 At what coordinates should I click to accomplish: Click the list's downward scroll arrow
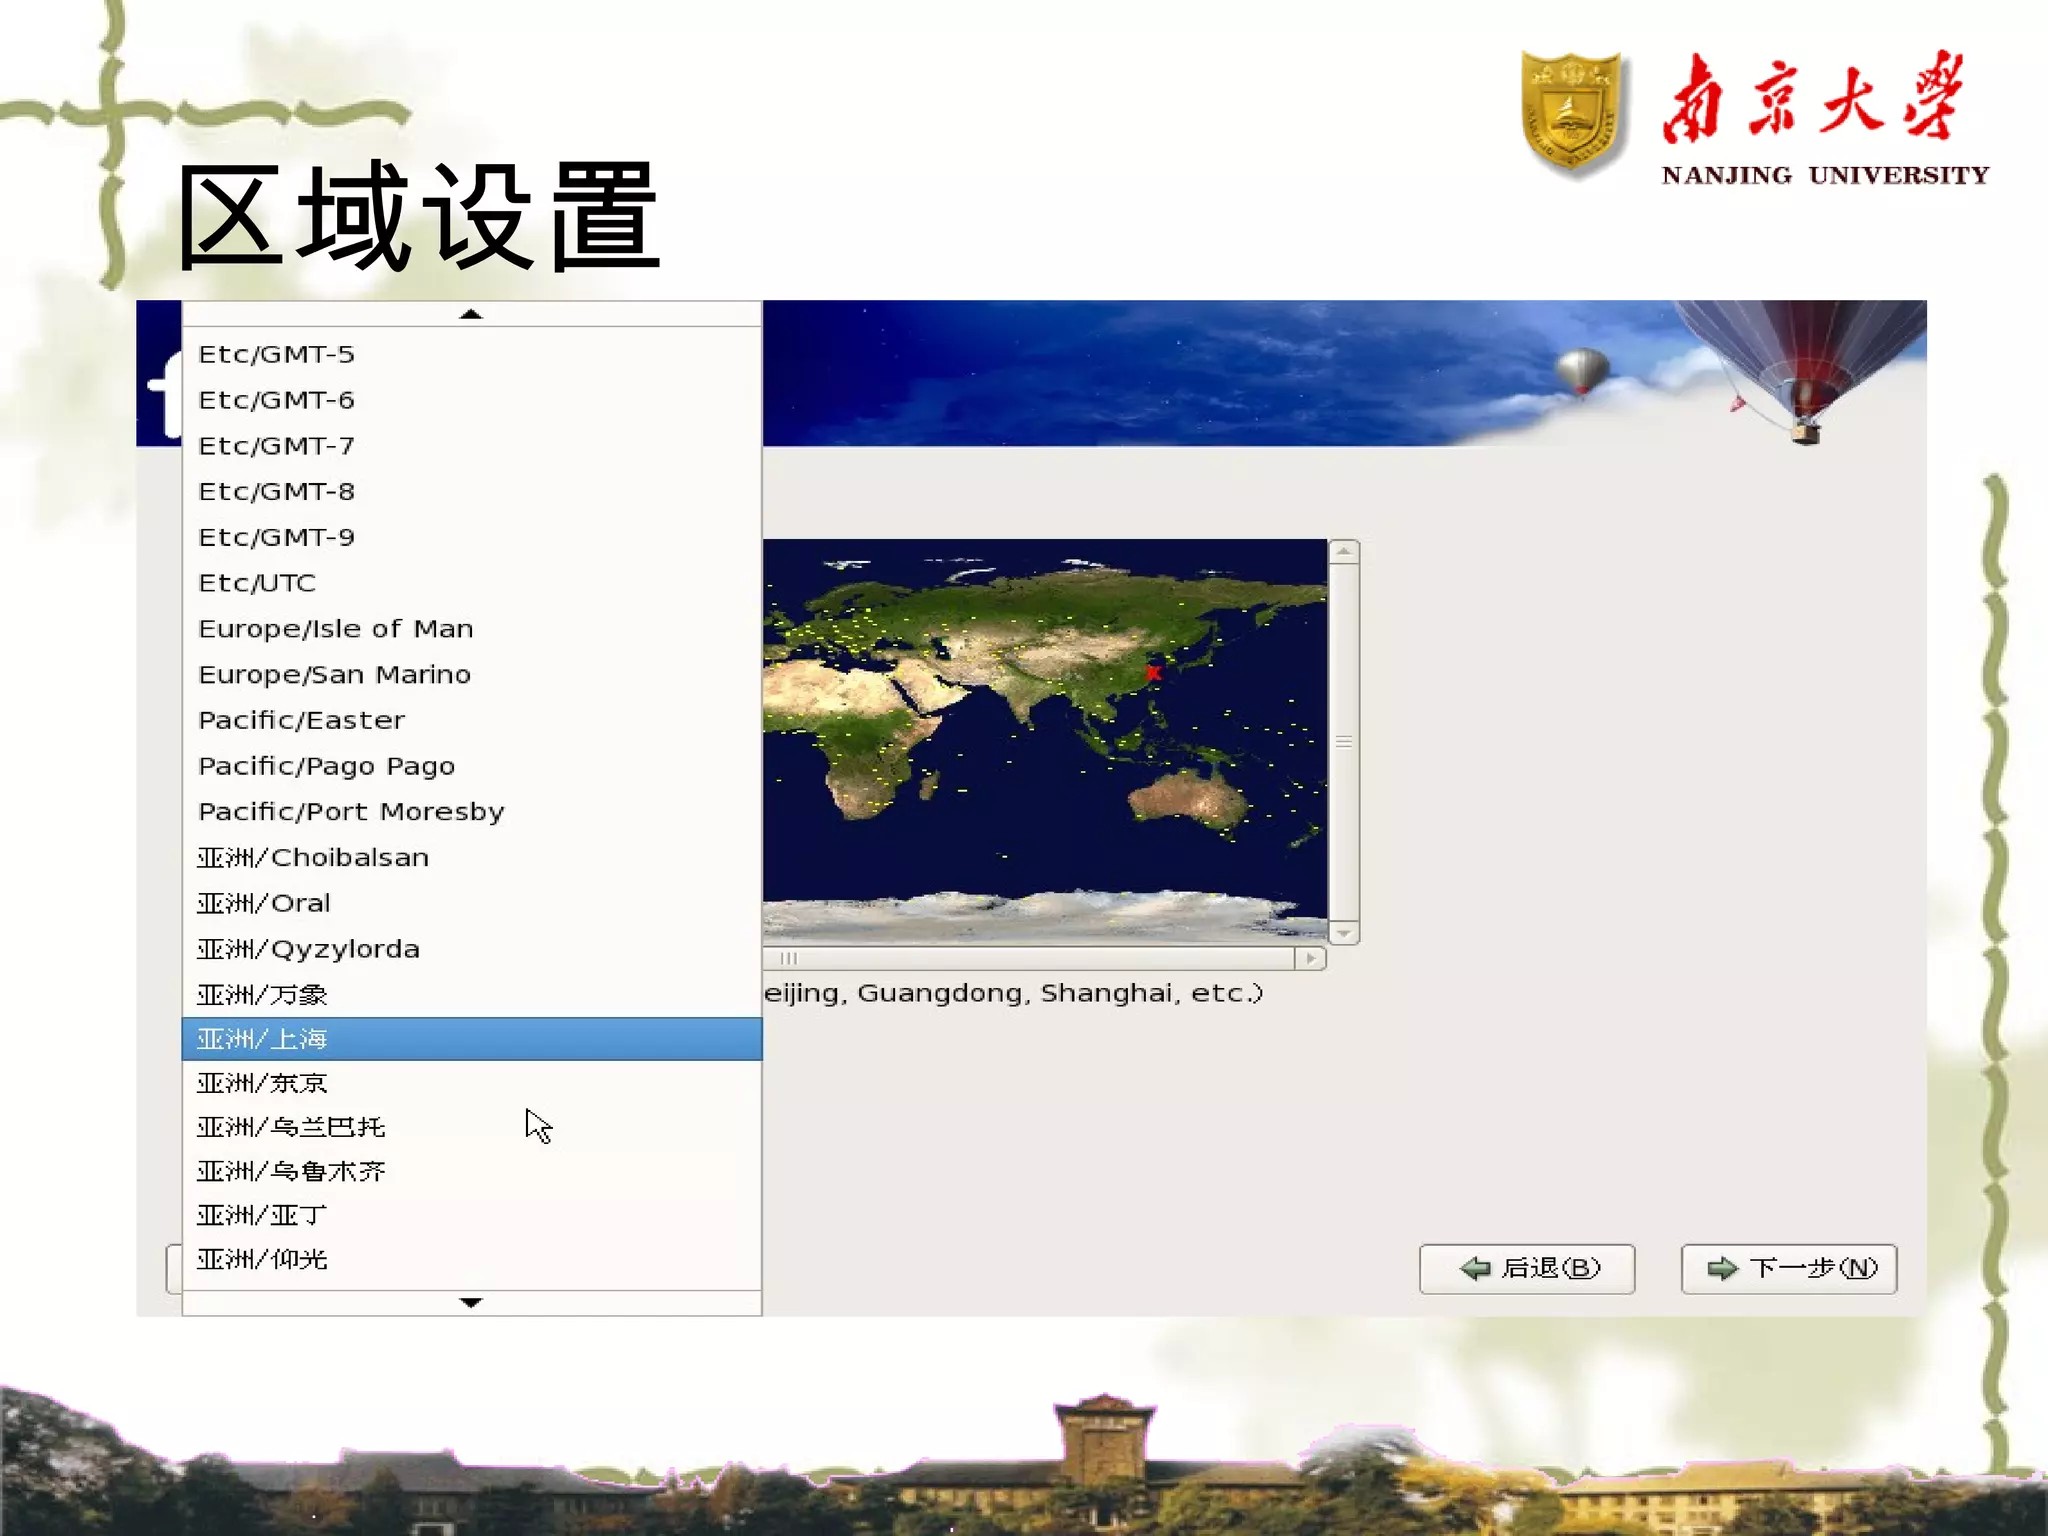471,1302
